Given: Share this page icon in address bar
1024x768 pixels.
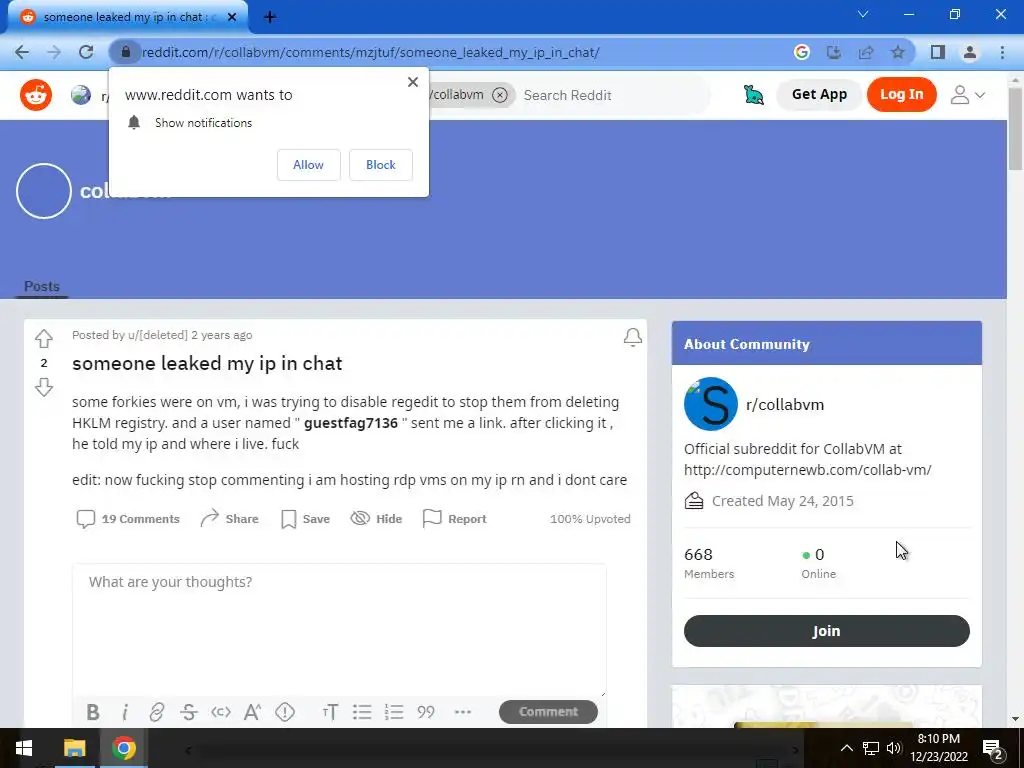Looking at the screenshot, I should pos(866,52).
